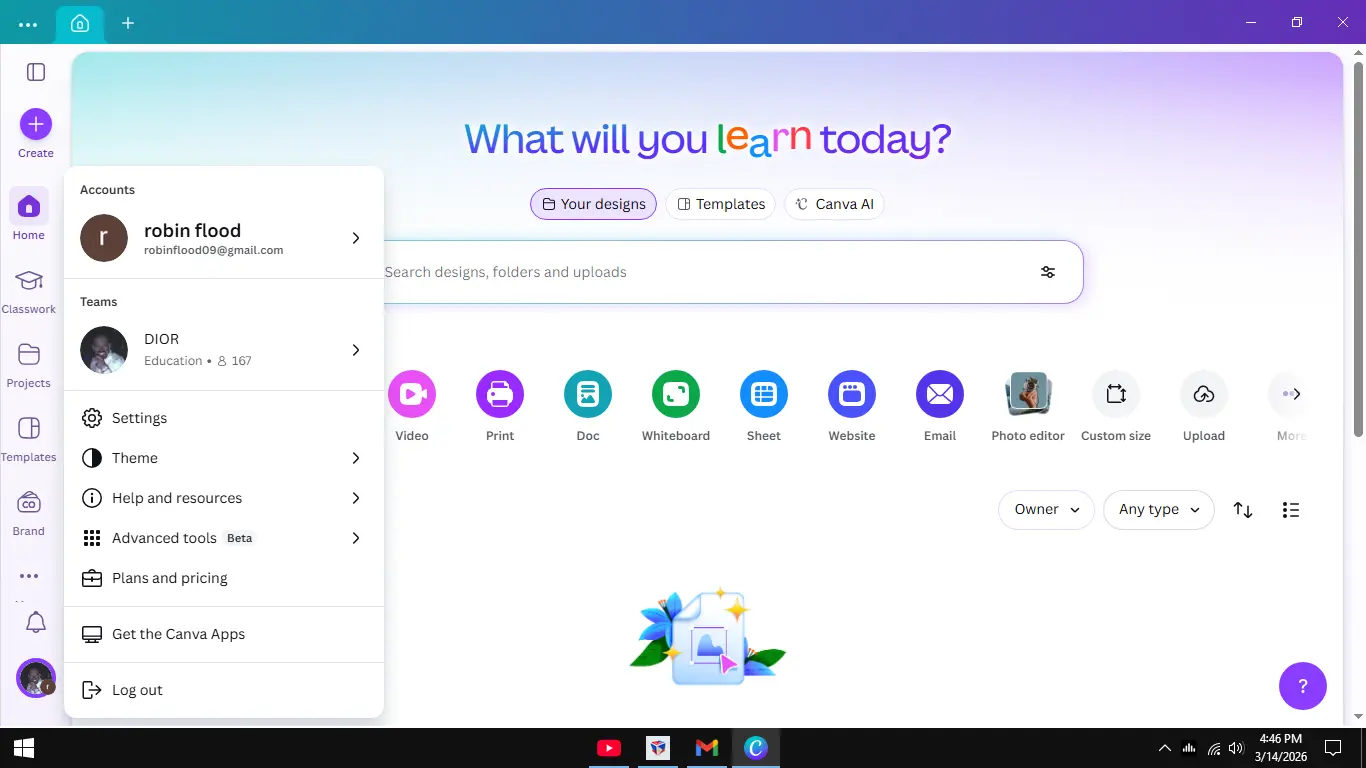Open Projects folder icon in sidebar
1366x768 pixels.
pos(29,355)
